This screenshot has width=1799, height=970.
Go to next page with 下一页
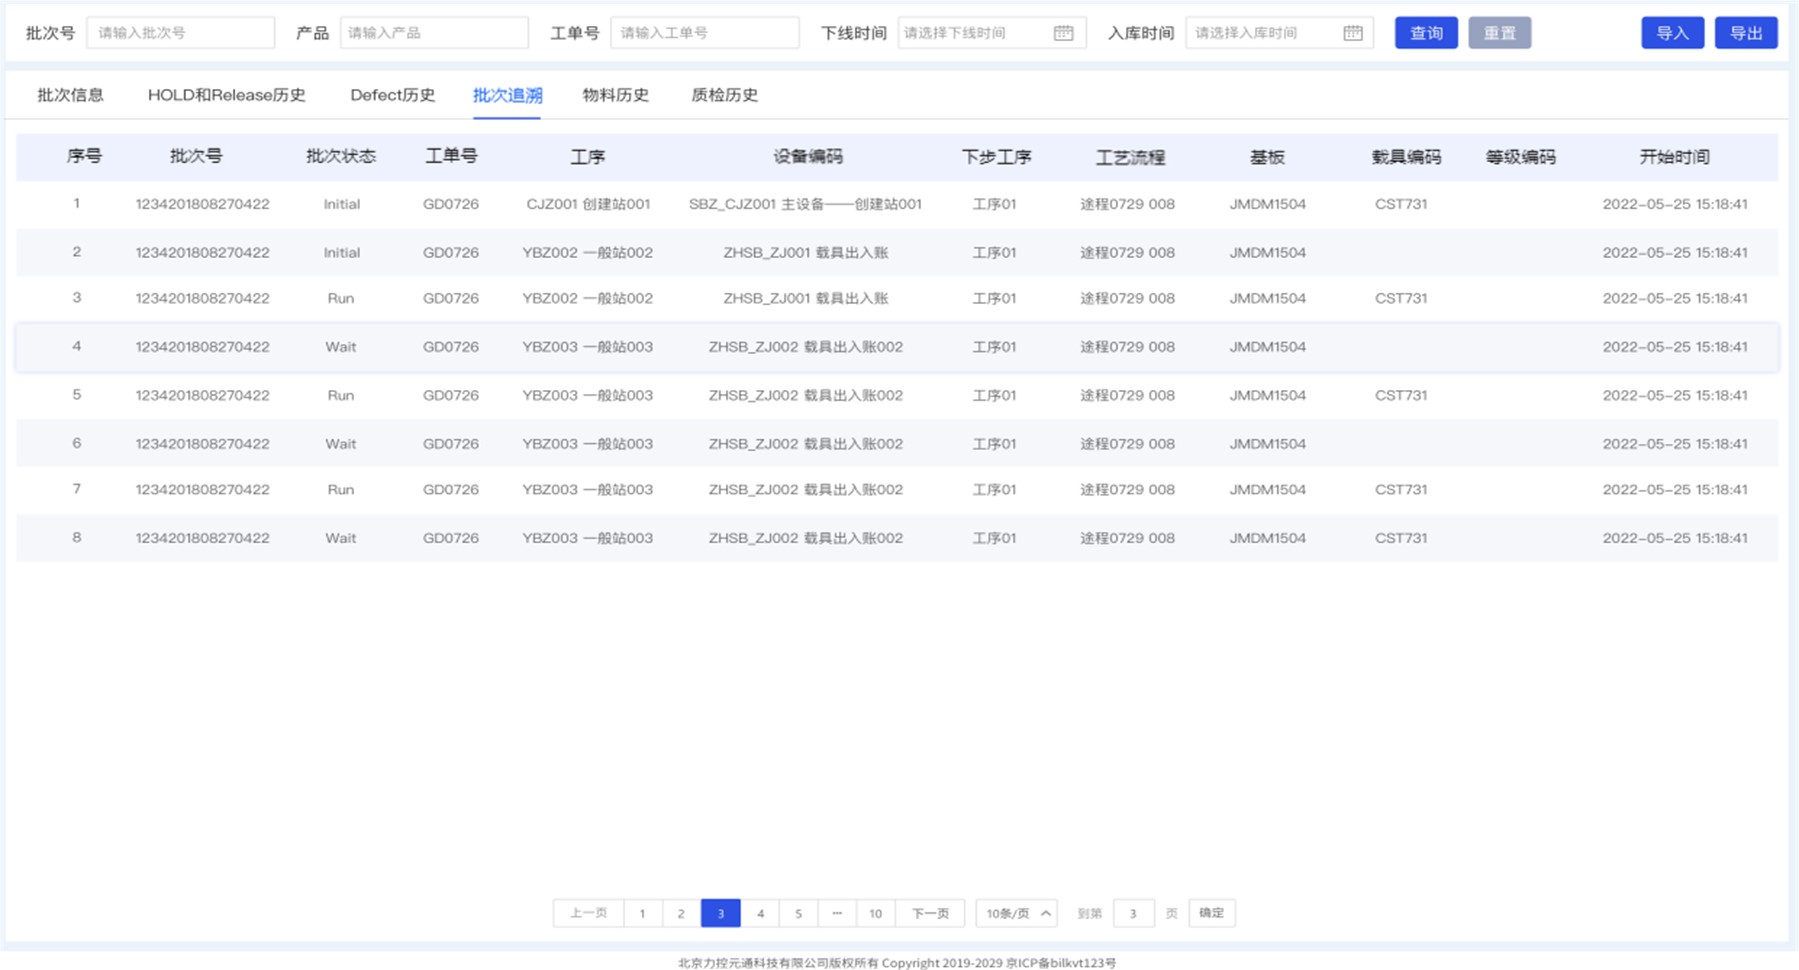click(x=929, y=913)
